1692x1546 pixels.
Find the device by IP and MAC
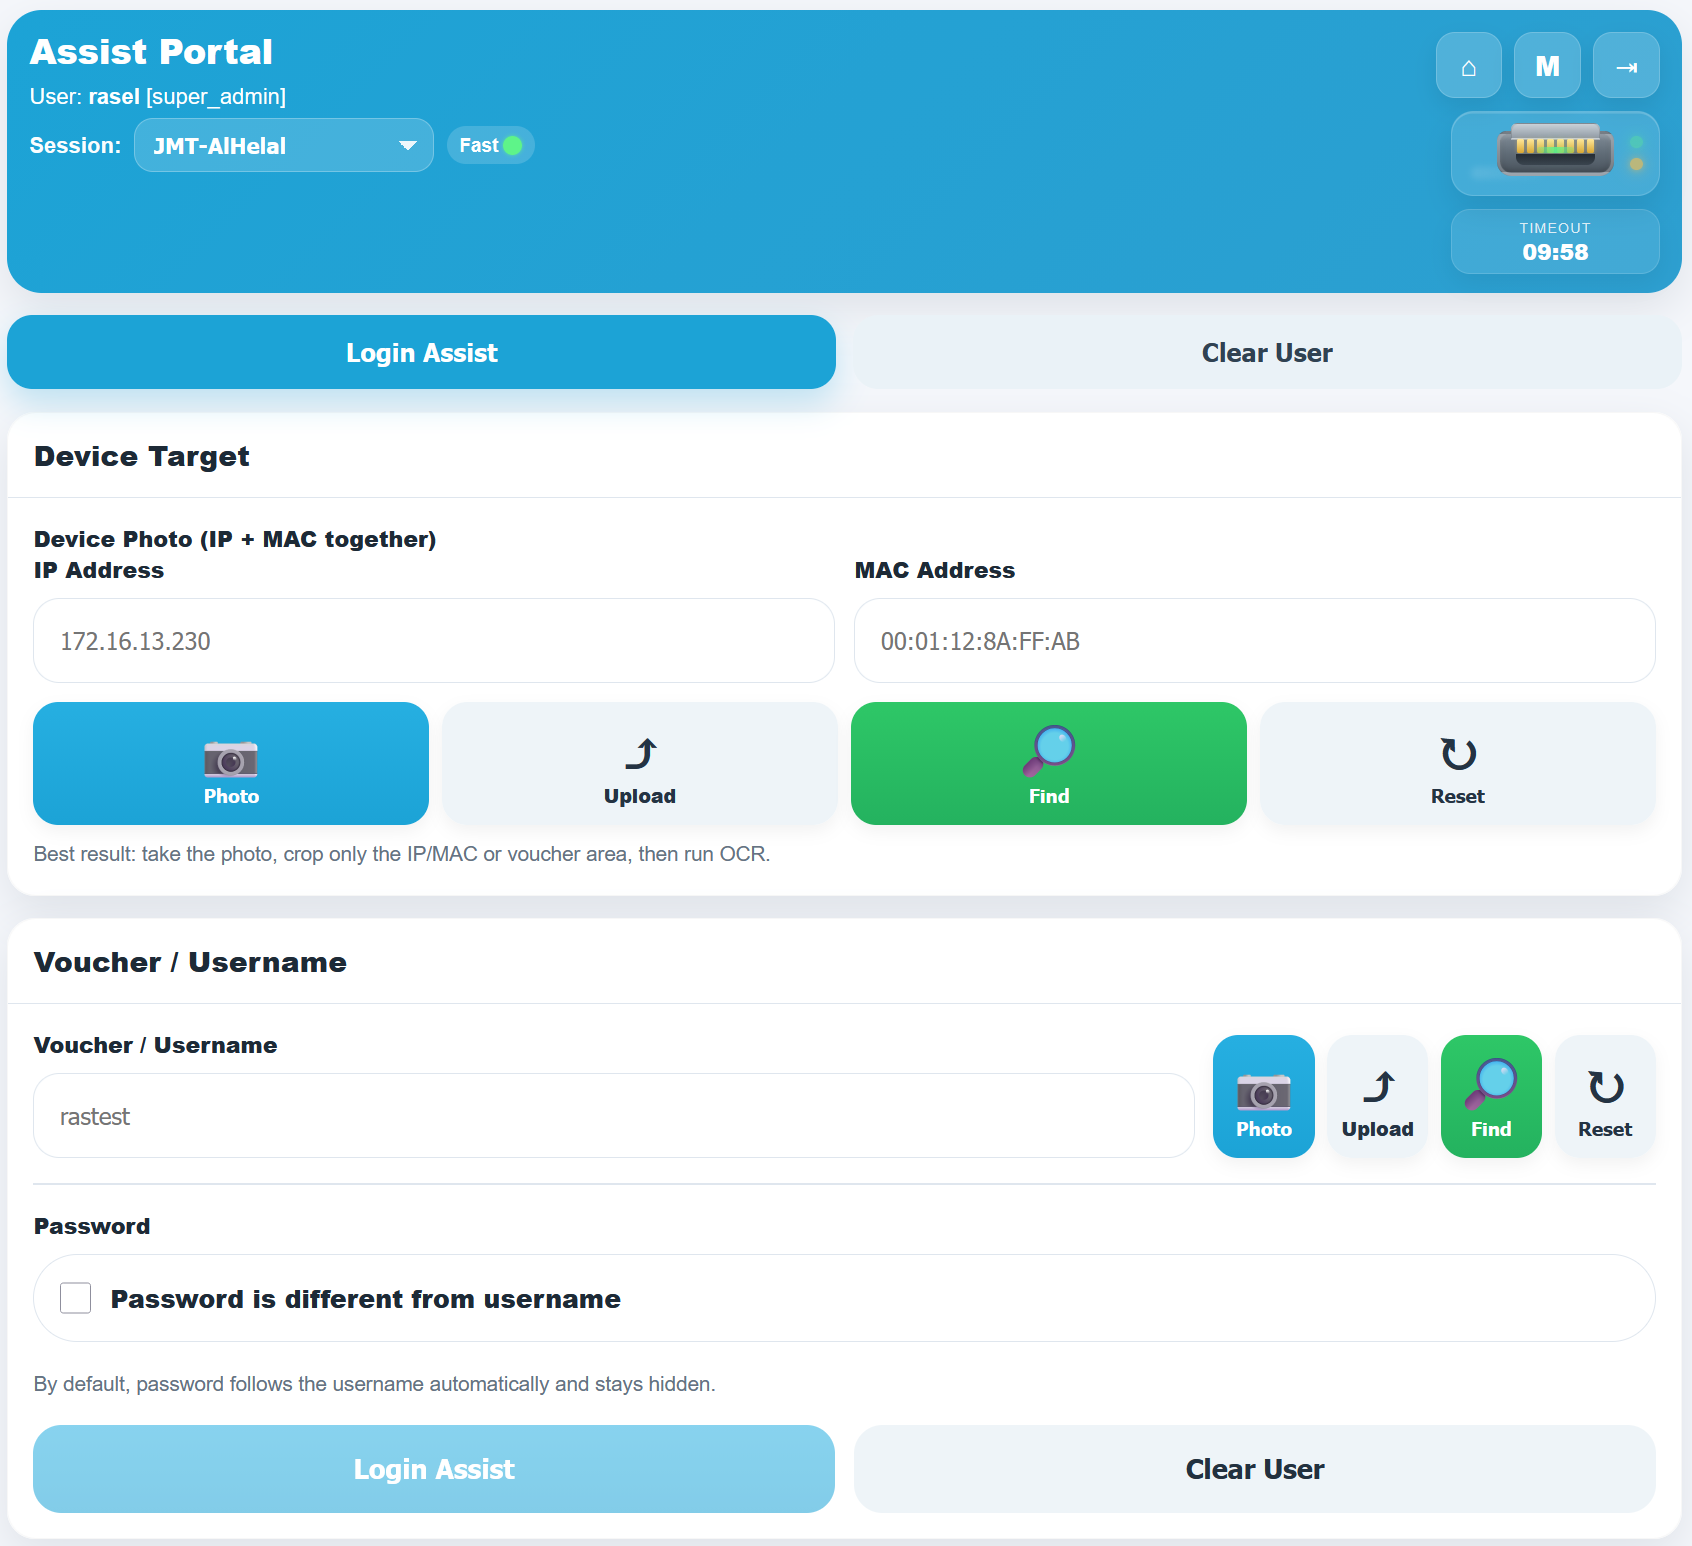click(1049, 763)
